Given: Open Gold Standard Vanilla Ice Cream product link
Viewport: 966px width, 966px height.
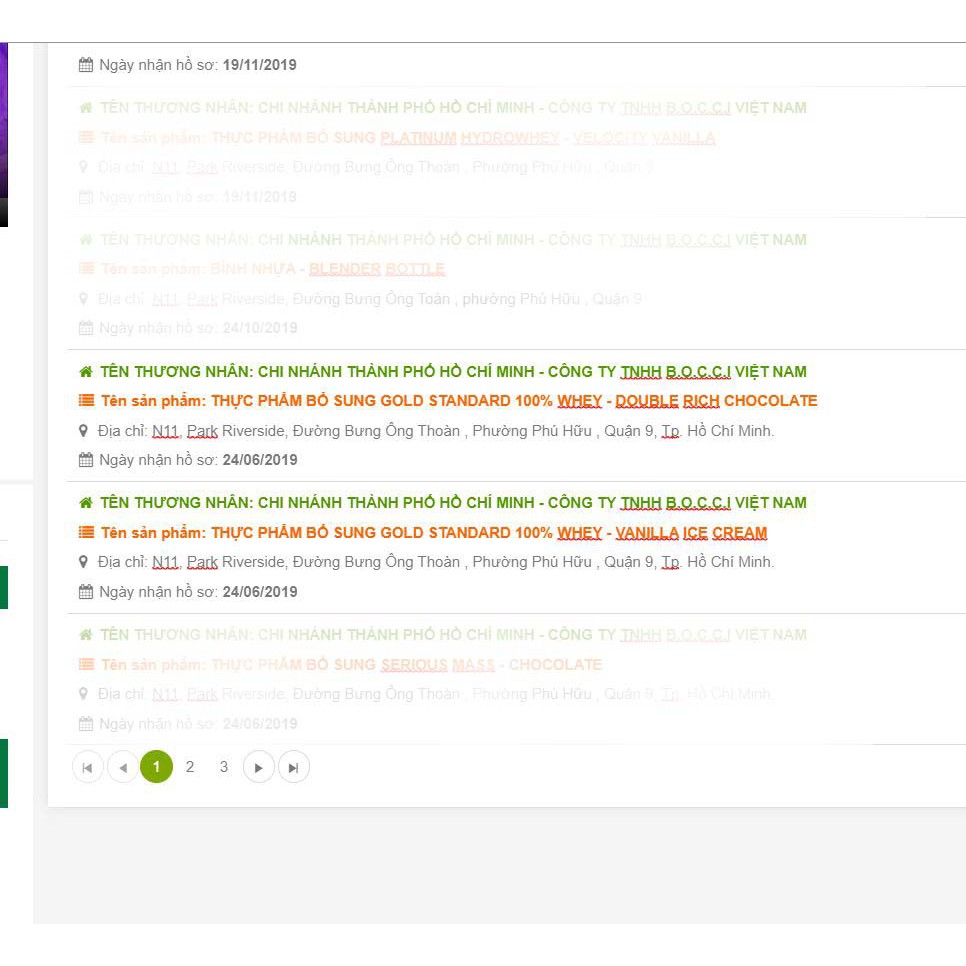Looking at the screenshot, I should (489, 533).
